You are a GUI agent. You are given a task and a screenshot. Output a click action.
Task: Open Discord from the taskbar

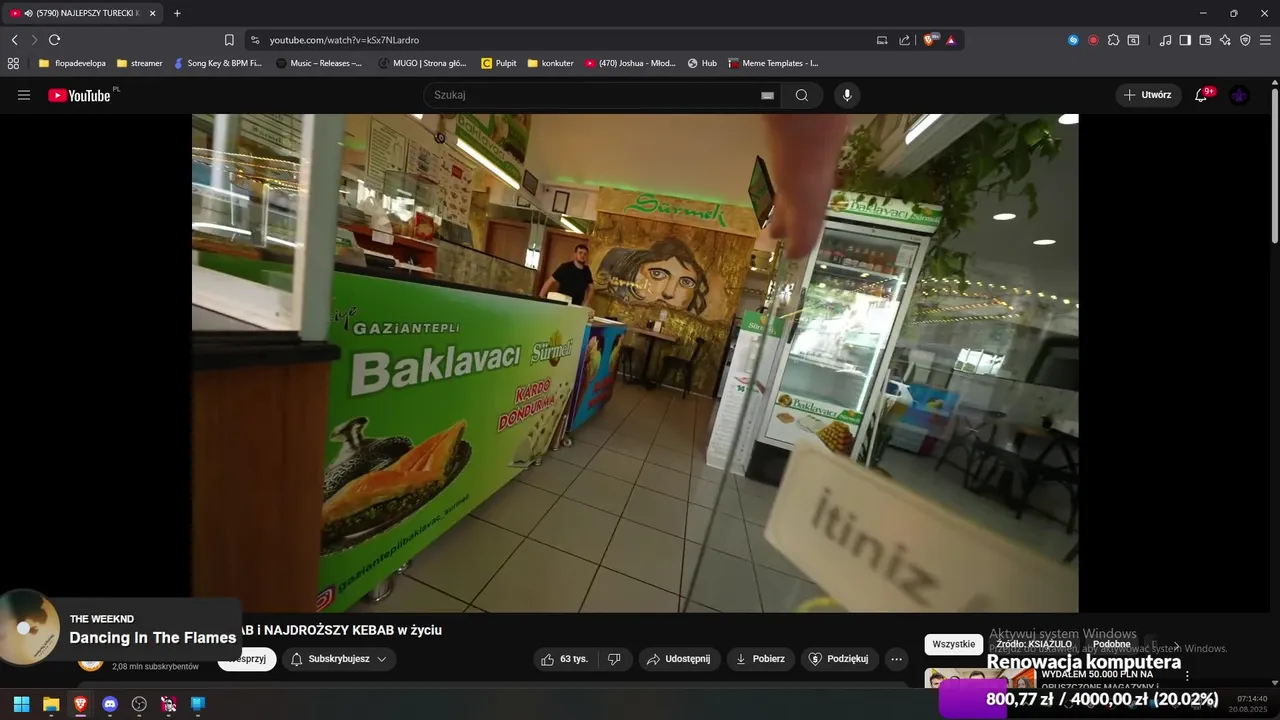[x=110, y=704]
